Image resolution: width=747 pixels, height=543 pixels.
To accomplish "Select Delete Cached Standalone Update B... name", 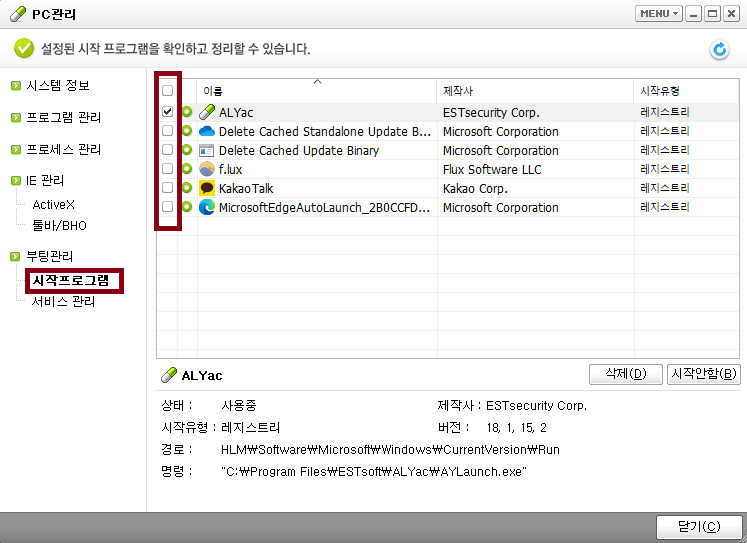I will pos(324,131).
